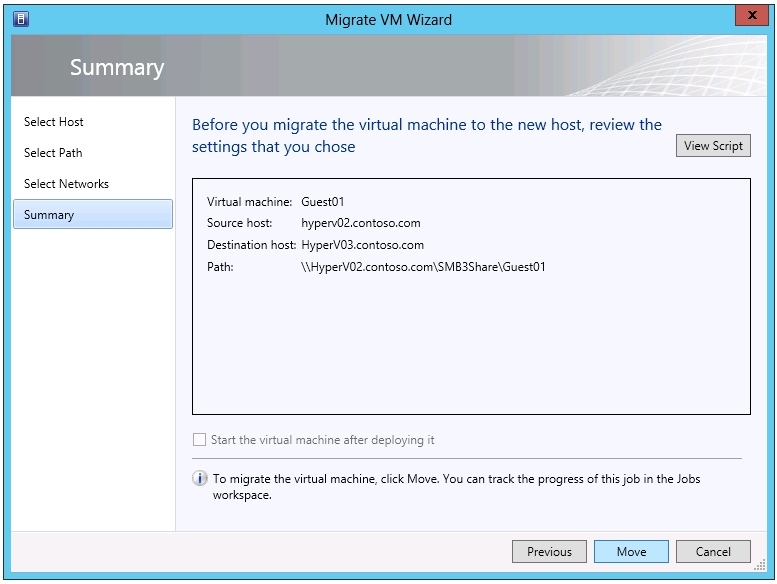
Task: Click the Previous button
Action: pyautogui.click(x=549, y=552)
